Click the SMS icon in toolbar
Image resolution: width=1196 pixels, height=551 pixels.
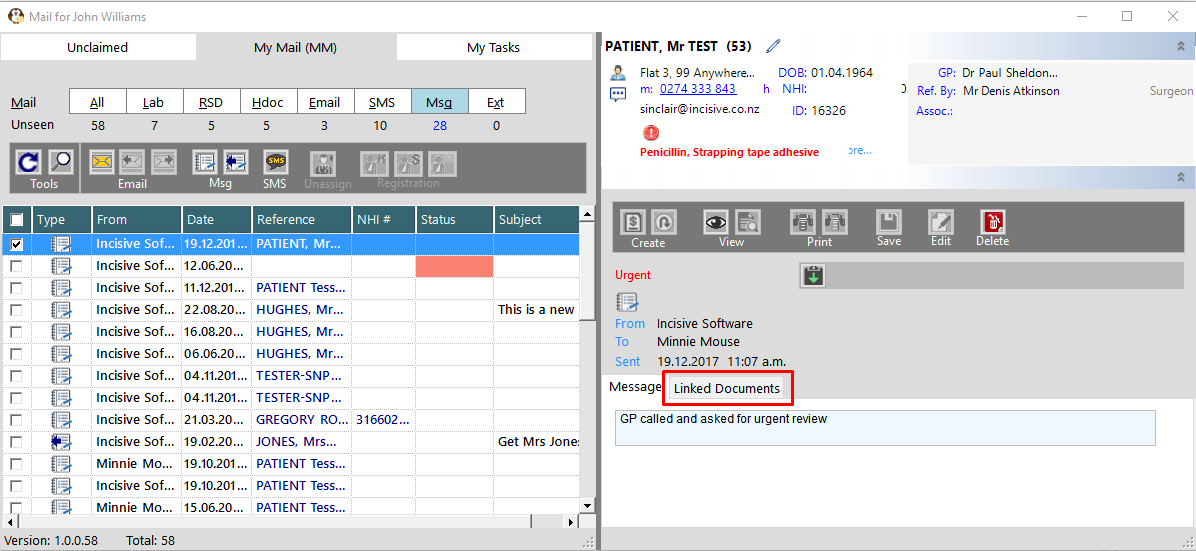[275, 163]
